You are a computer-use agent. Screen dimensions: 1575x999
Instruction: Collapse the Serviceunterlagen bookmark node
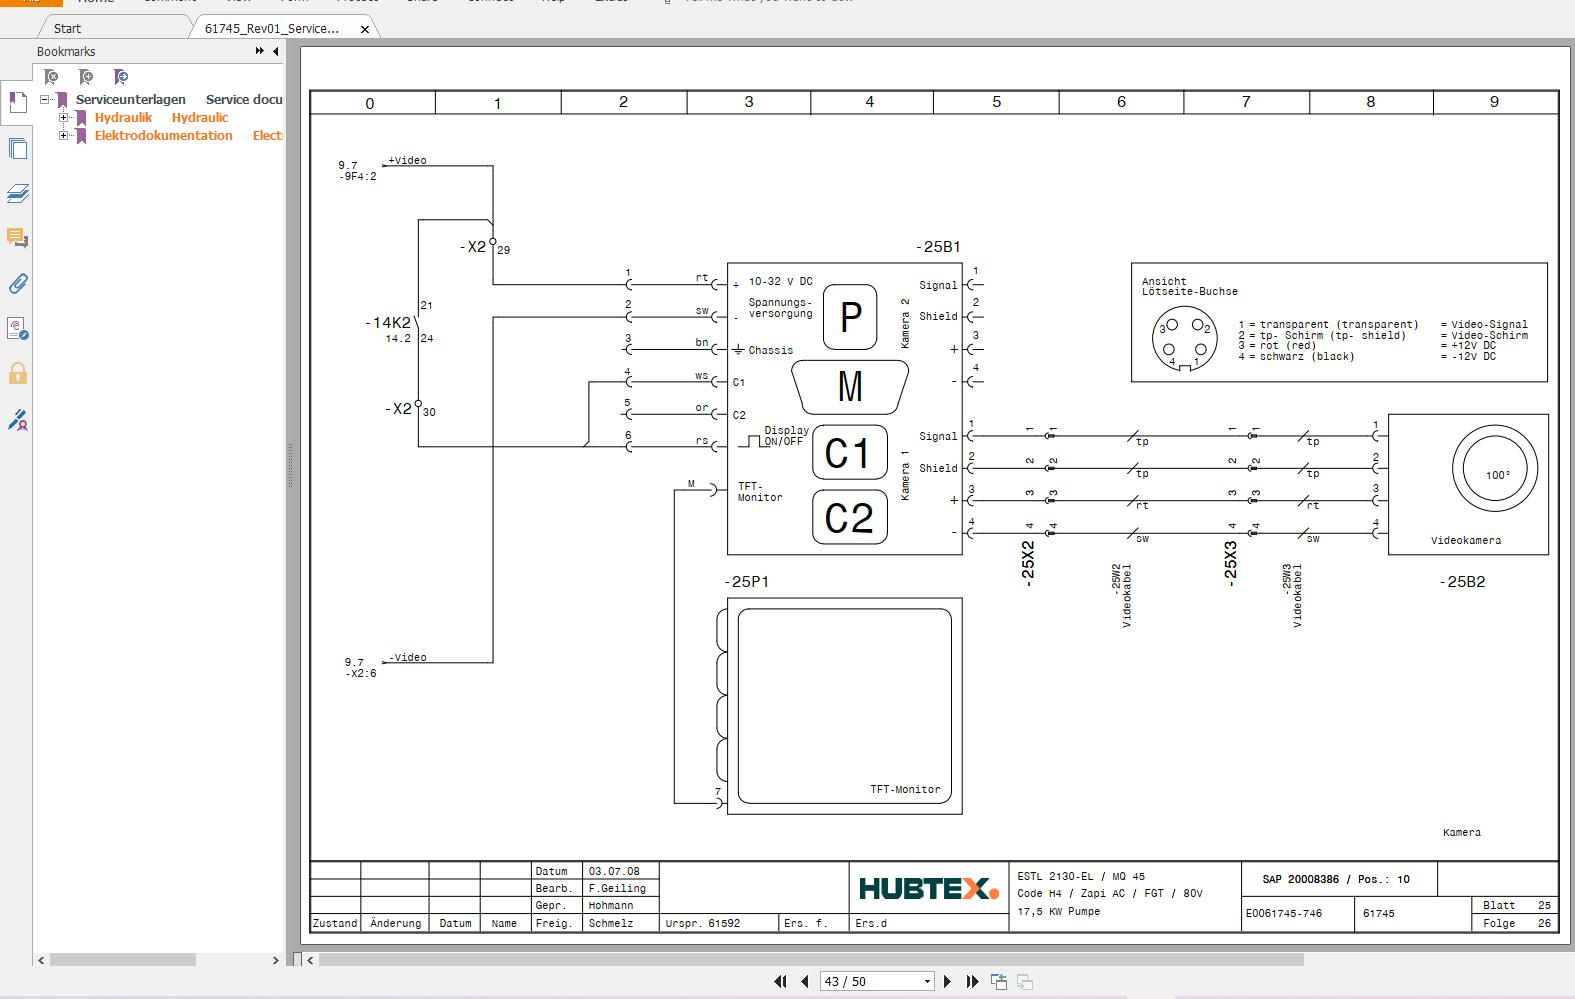[45, 99]
